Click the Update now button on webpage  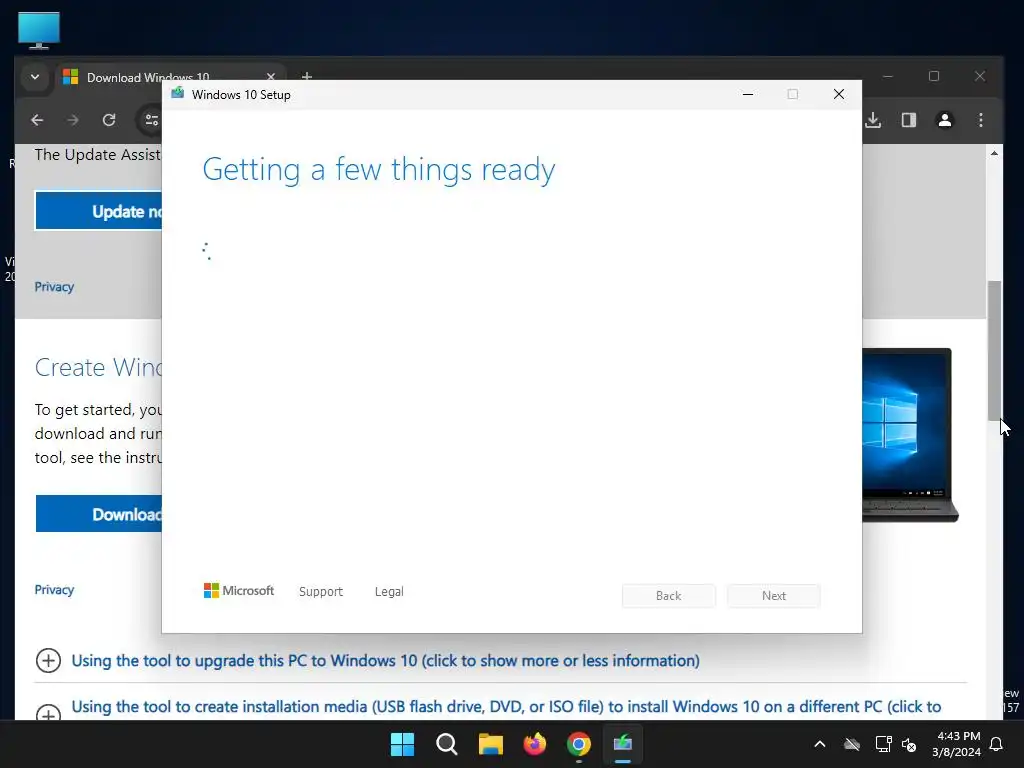98,211
